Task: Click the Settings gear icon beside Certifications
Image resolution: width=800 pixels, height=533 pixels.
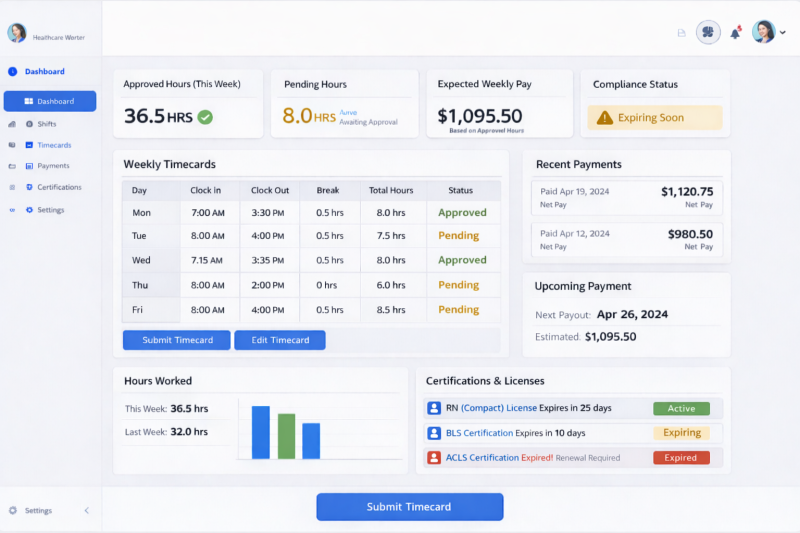Action: (29, 210)
